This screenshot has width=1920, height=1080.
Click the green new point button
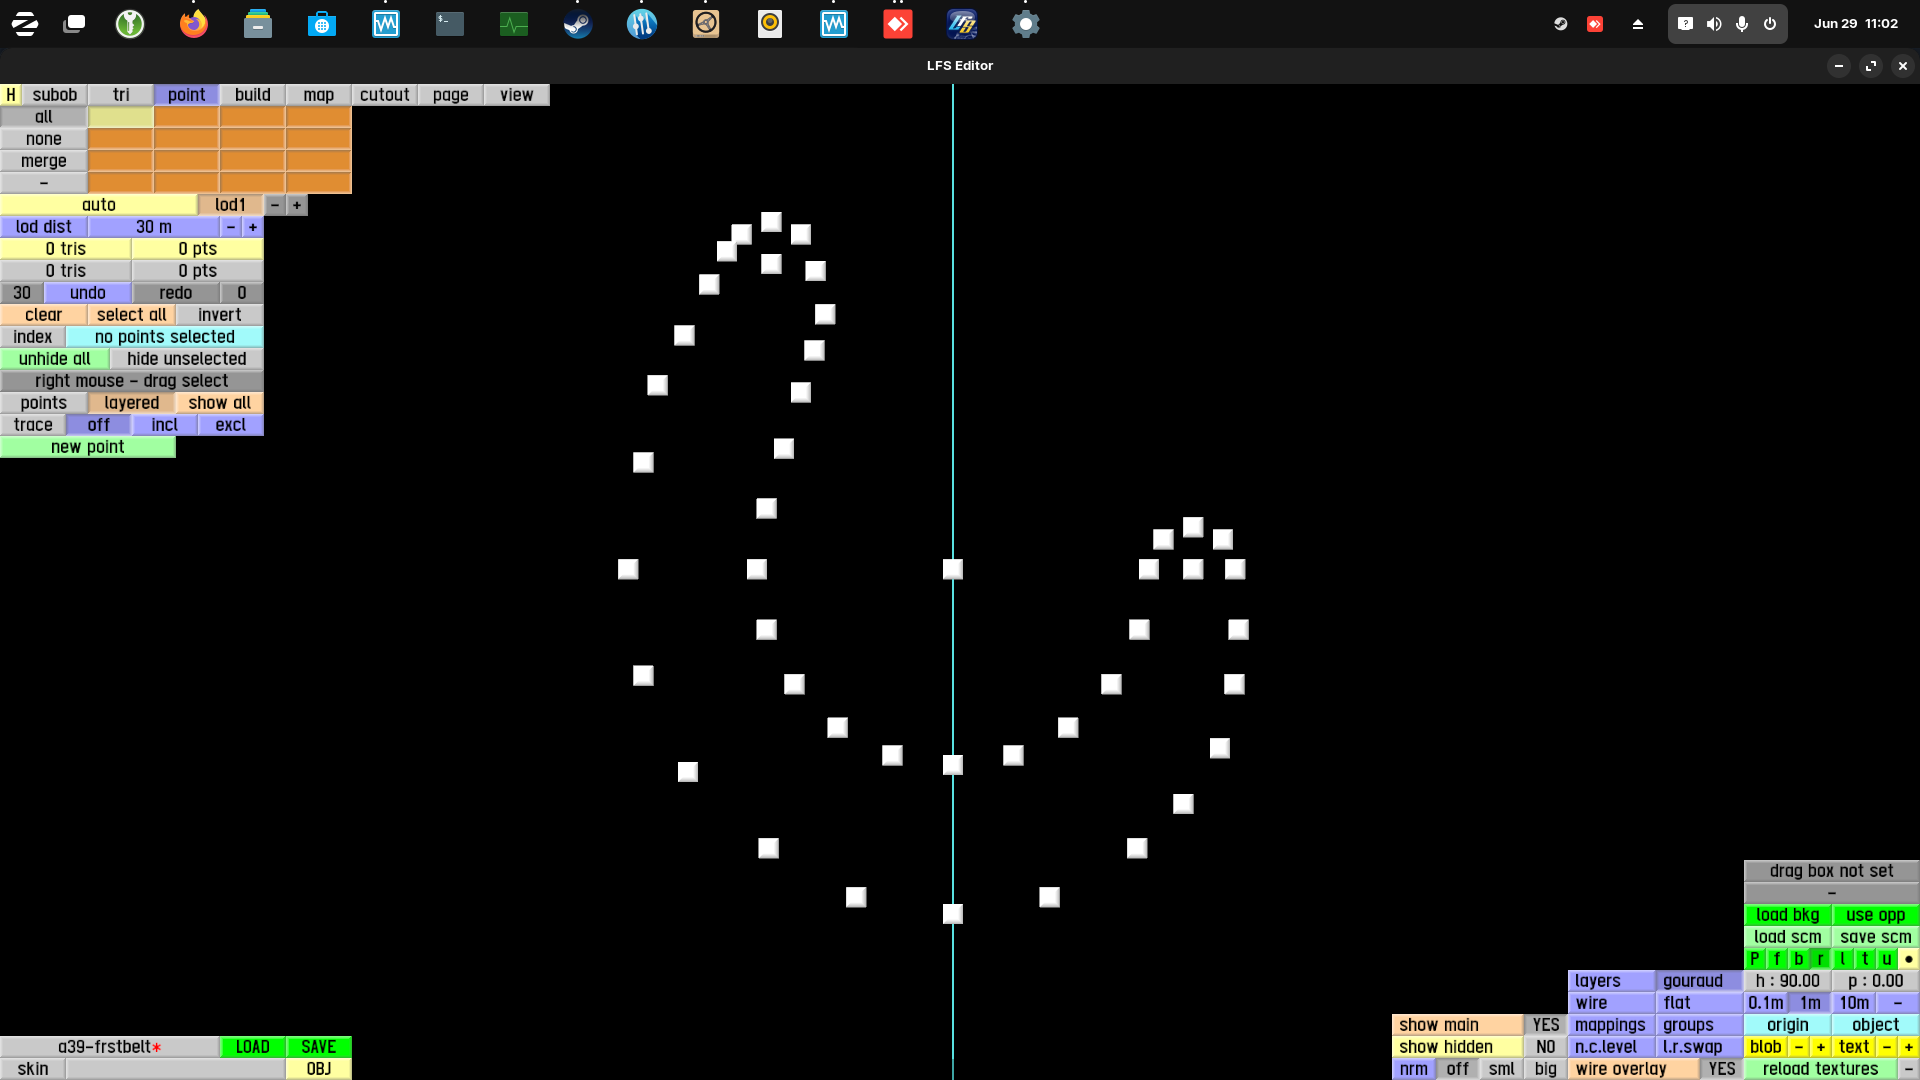[88, 447]
